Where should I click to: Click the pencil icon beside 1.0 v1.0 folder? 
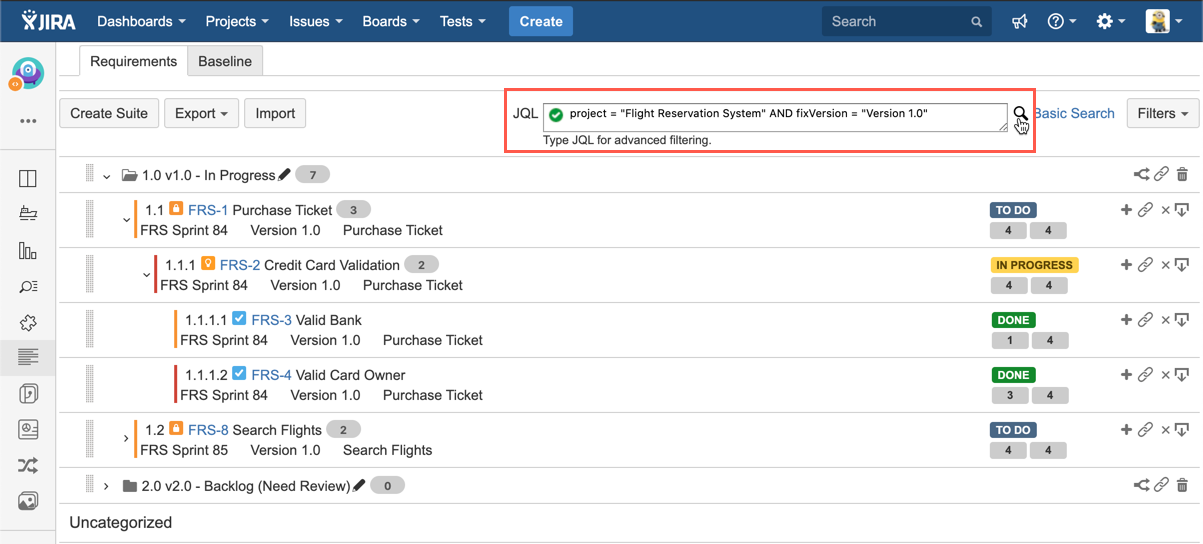pos(284,175)
